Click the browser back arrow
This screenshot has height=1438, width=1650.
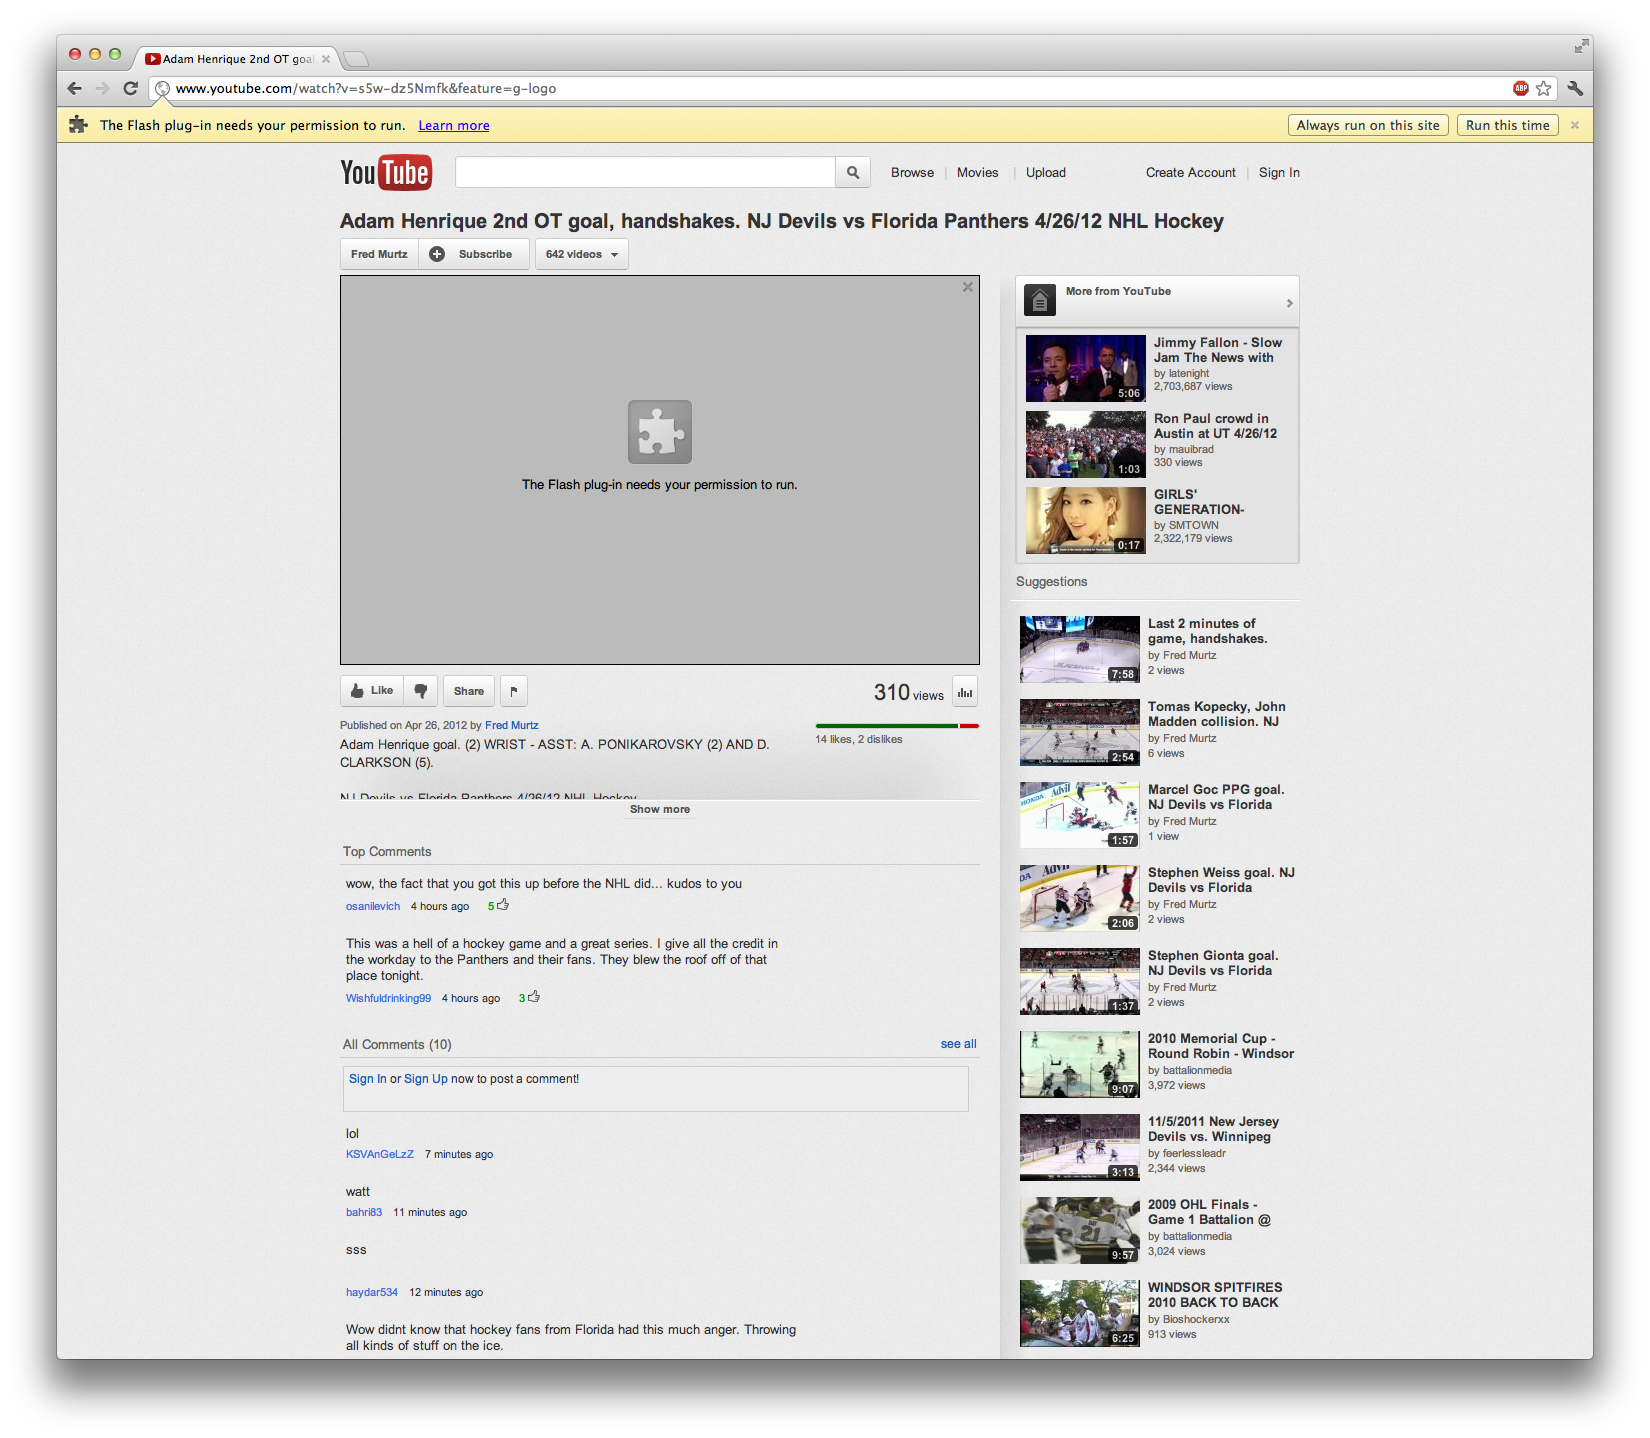tap(75, 88)
